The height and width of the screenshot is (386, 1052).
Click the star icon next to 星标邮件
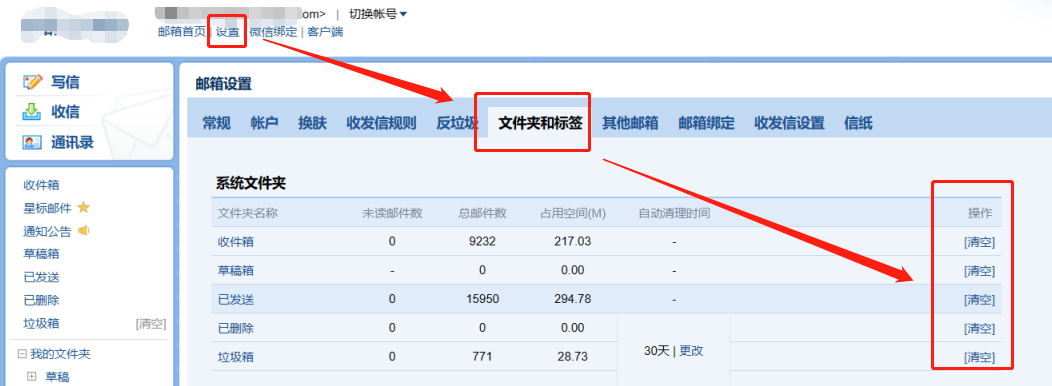coord(83,207)
